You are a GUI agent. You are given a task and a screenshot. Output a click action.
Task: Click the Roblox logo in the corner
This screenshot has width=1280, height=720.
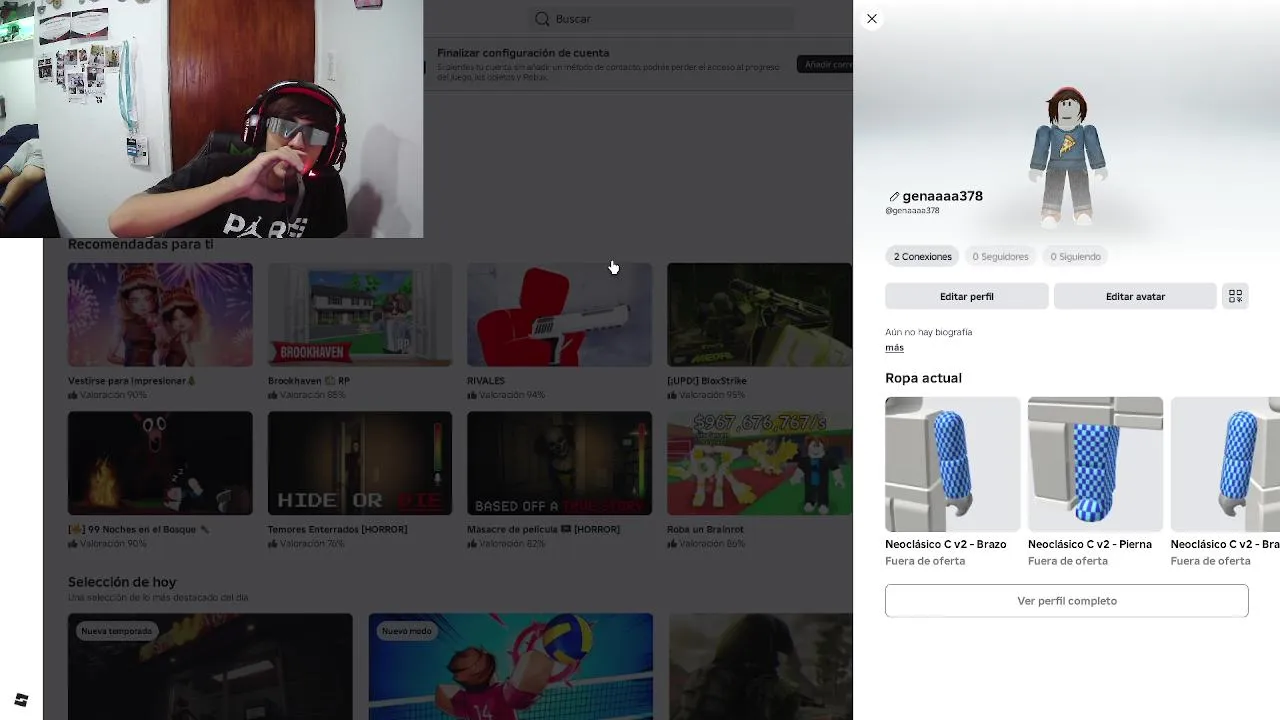(x=21, y=699)
